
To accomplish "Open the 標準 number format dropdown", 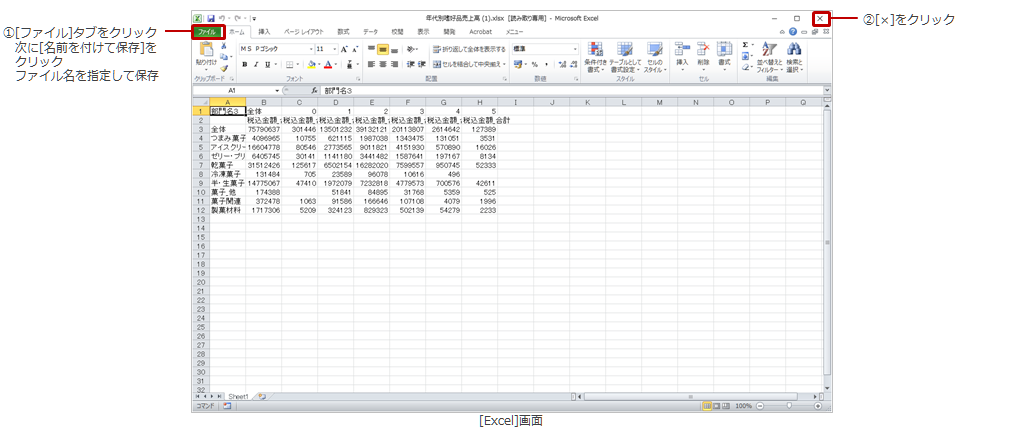I will coord(575,49).
